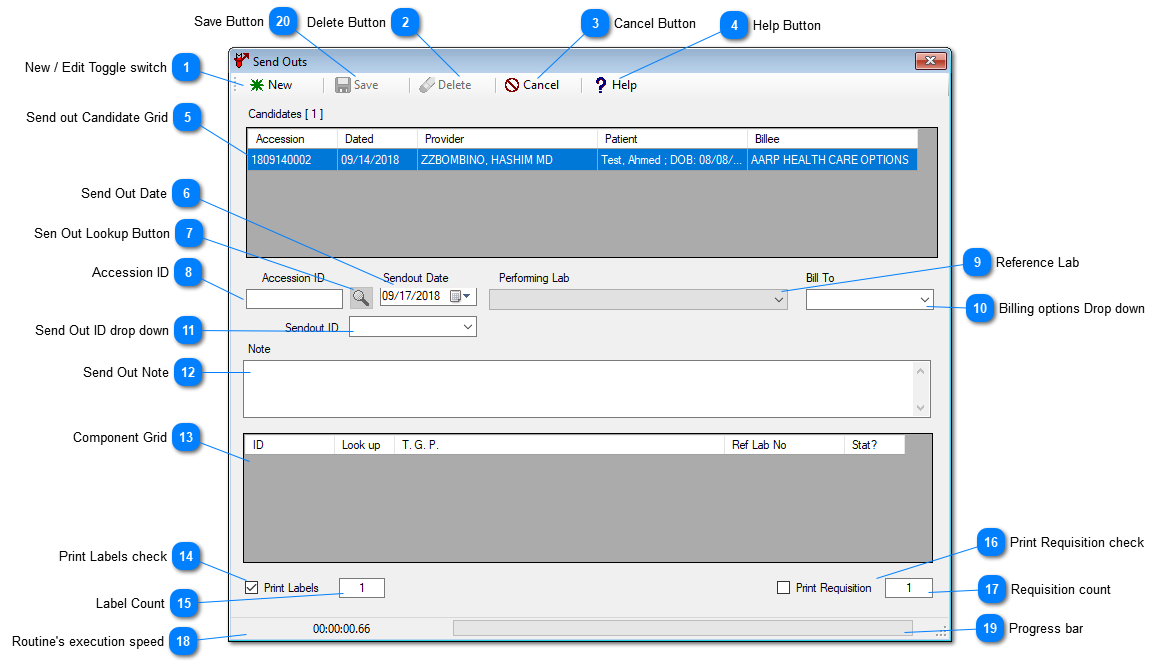Sort candidates by Accession column header
The height and width of the screenshot is (666, 1161).
[291, 139]
